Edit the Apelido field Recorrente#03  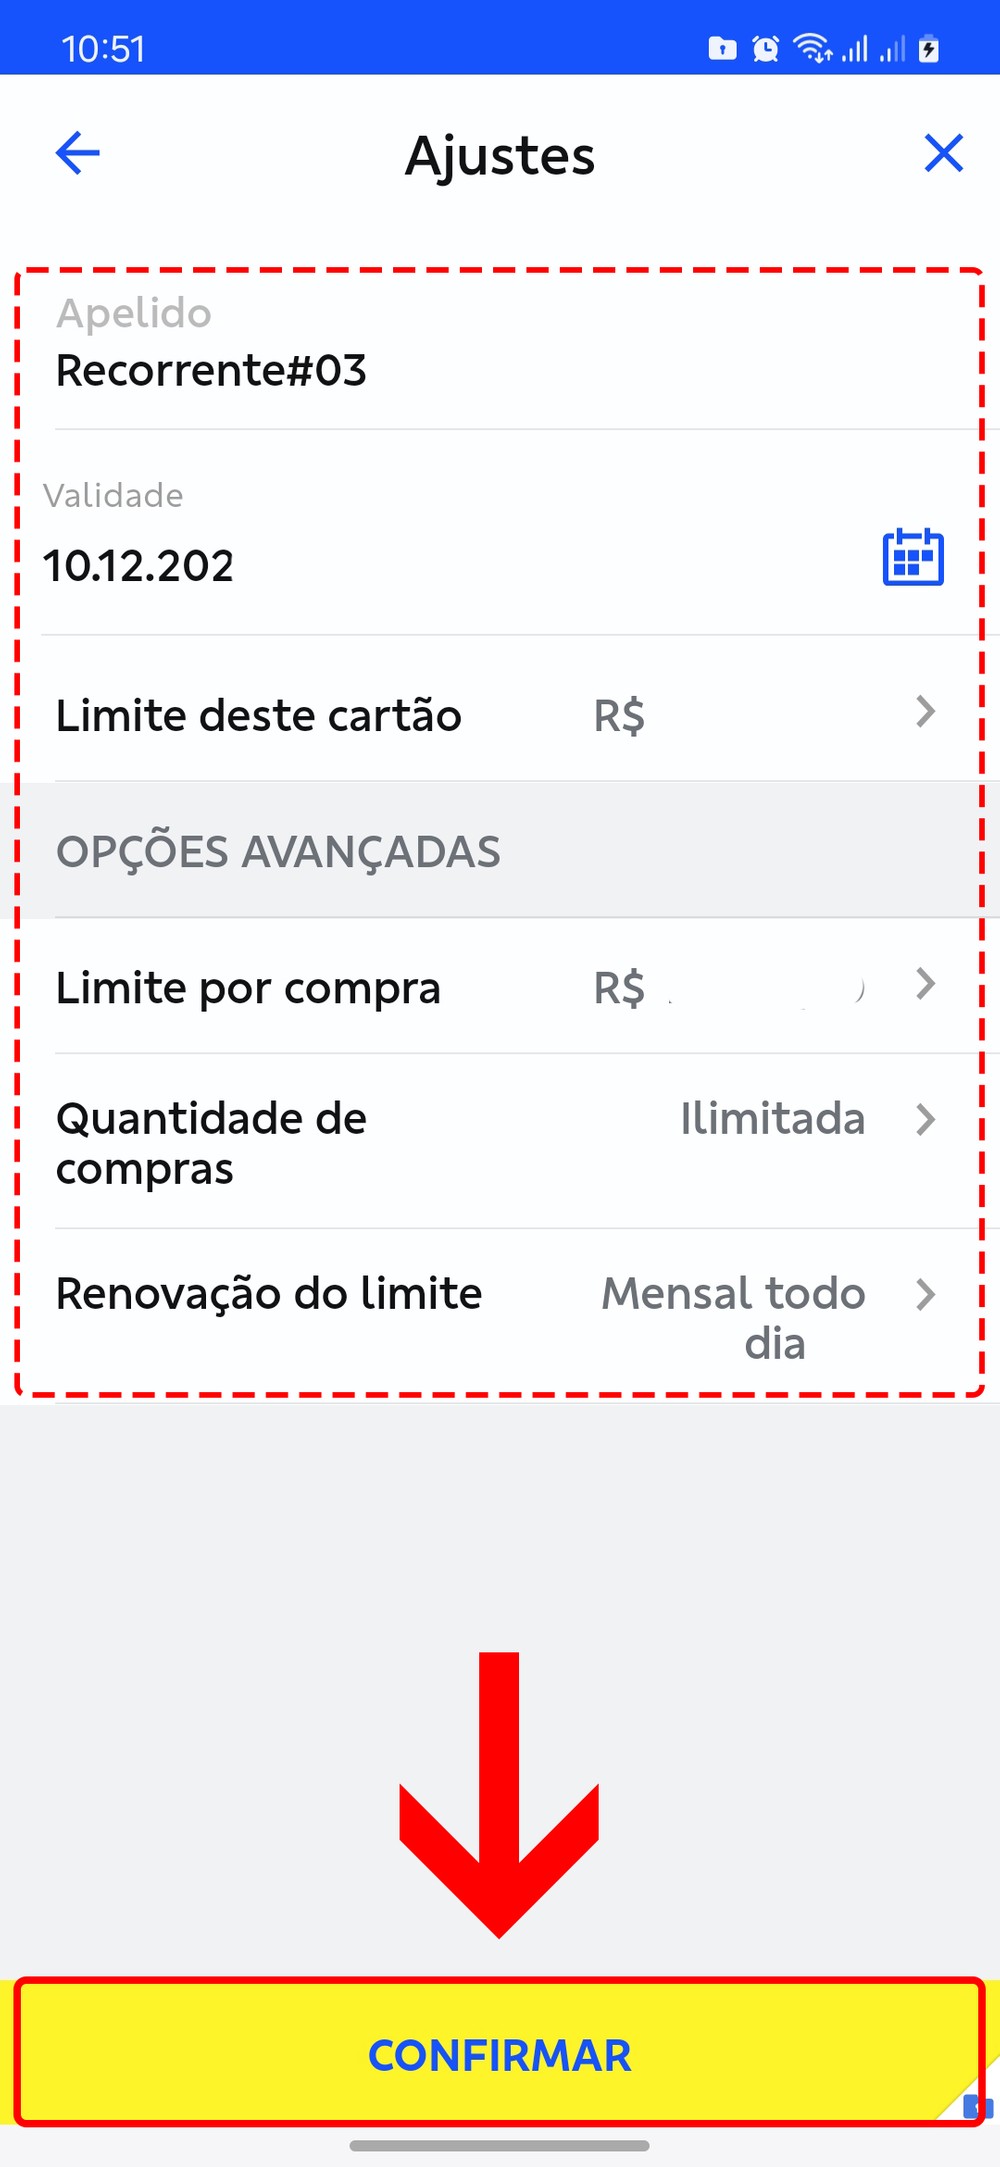tap(211, 371)
